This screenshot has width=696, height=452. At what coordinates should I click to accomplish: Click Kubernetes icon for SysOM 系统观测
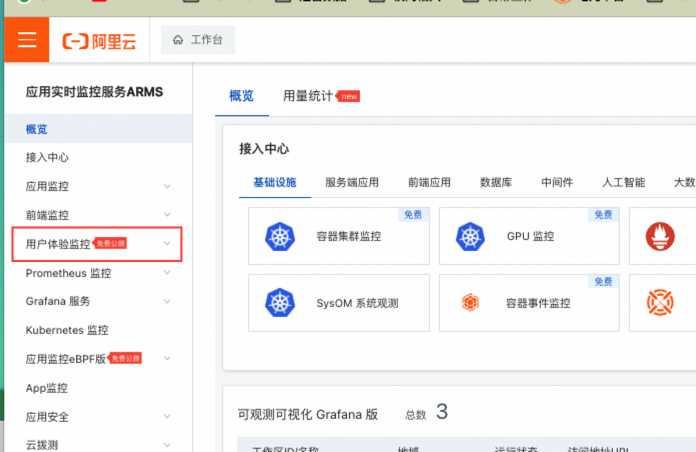[x=280, y=303]
